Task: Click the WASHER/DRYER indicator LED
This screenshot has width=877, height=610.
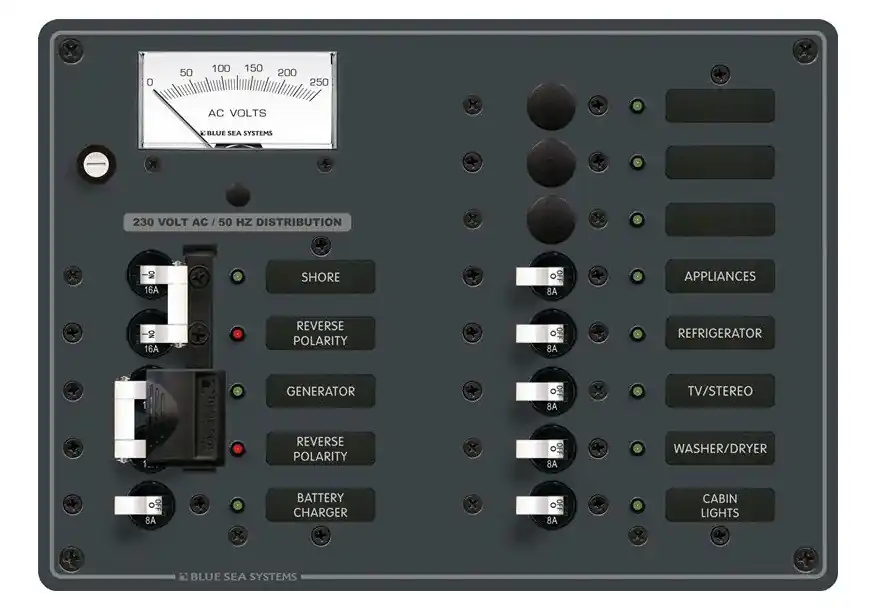Action: [637, 448]
